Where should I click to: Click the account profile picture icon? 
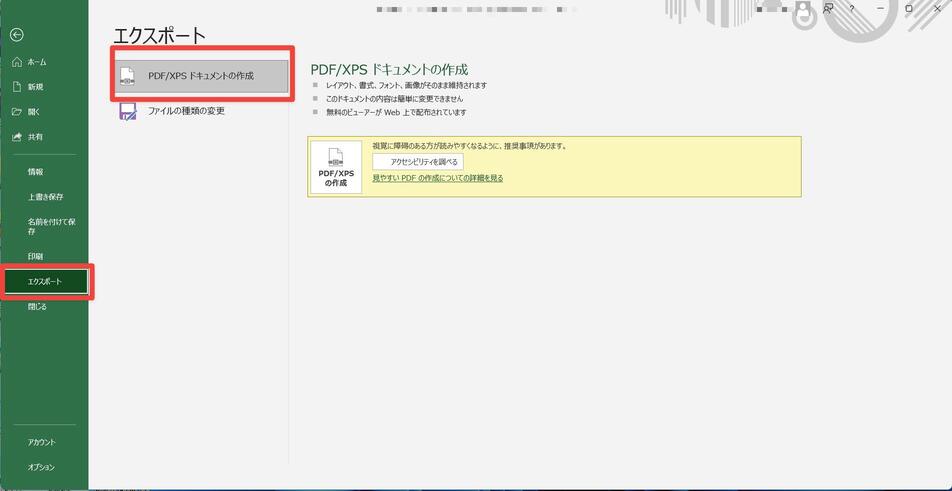pos(803,8)
